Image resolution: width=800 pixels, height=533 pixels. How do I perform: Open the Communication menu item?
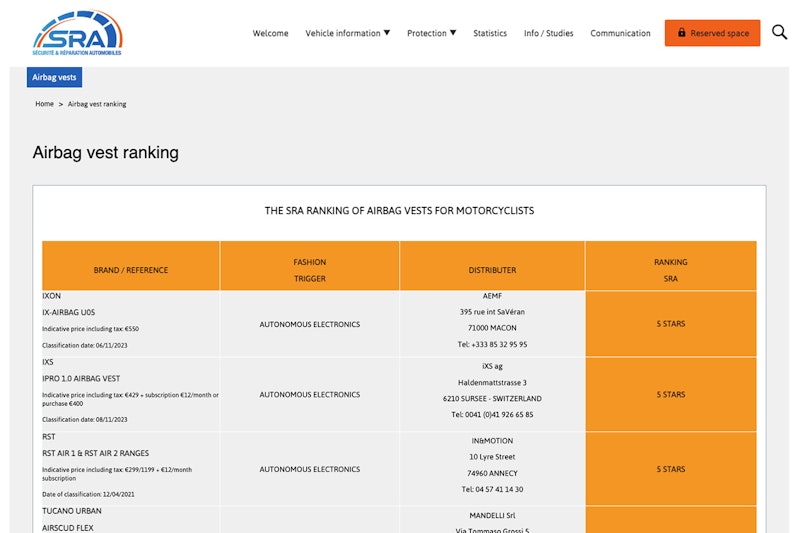(620, 33)
